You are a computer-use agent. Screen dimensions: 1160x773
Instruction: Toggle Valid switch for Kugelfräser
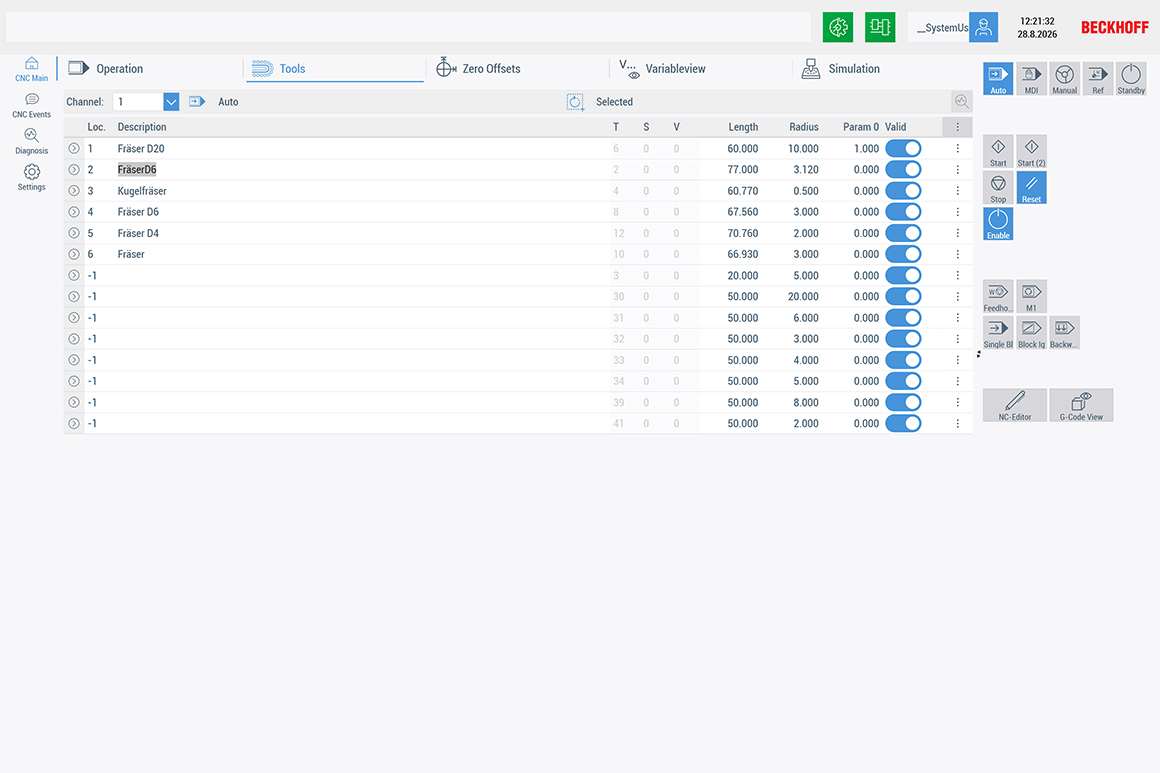pyautogui.click(x=903, y=191)
